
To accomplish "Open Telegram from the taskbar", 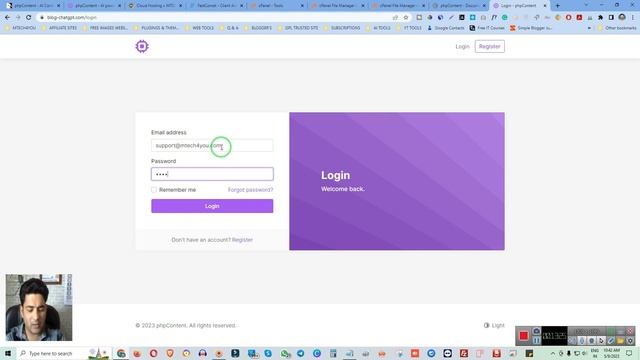I will click(300, 353).
